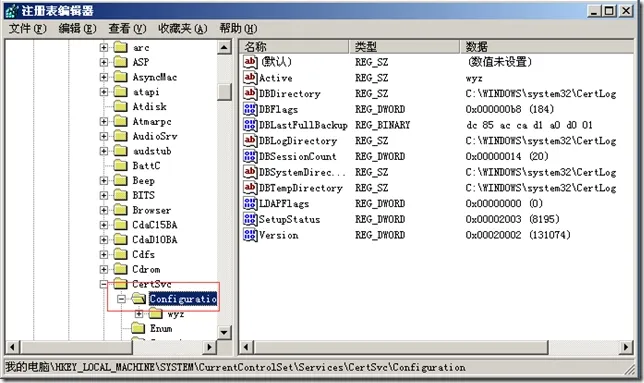The width and height of the screenshot is (644, 383).
Task: Click the (默认) string value icon
Action: 250,62
